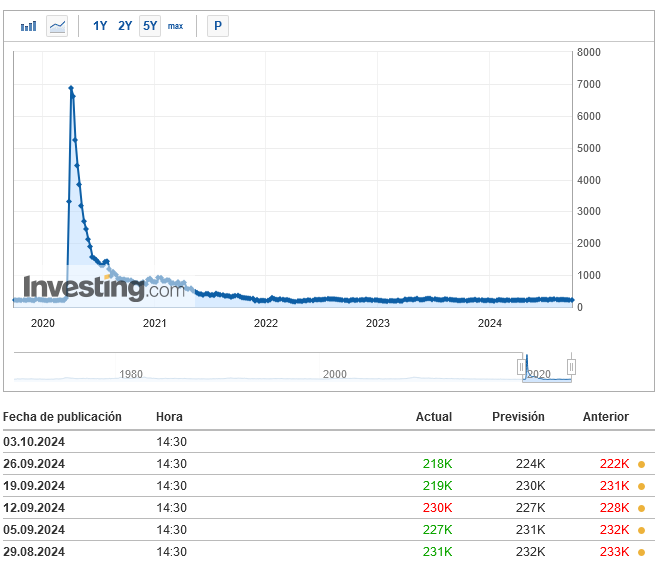Click the 'Previsión' column header

[518, 417]
